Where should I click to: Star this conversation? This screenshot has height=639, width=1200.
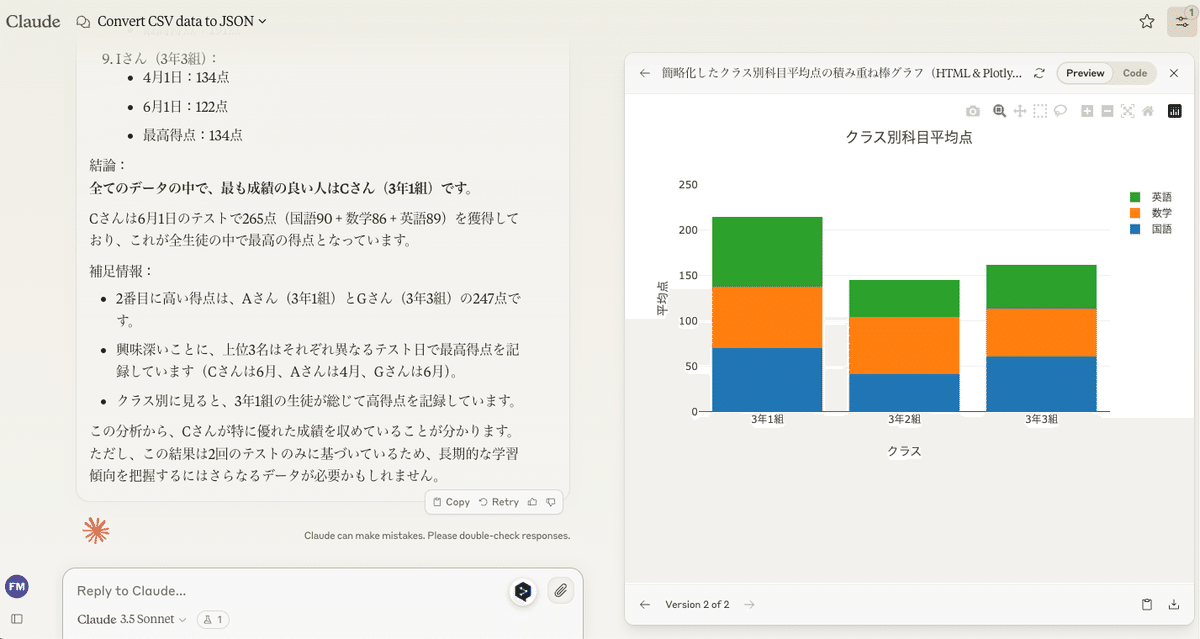[x=1147, y=21]
